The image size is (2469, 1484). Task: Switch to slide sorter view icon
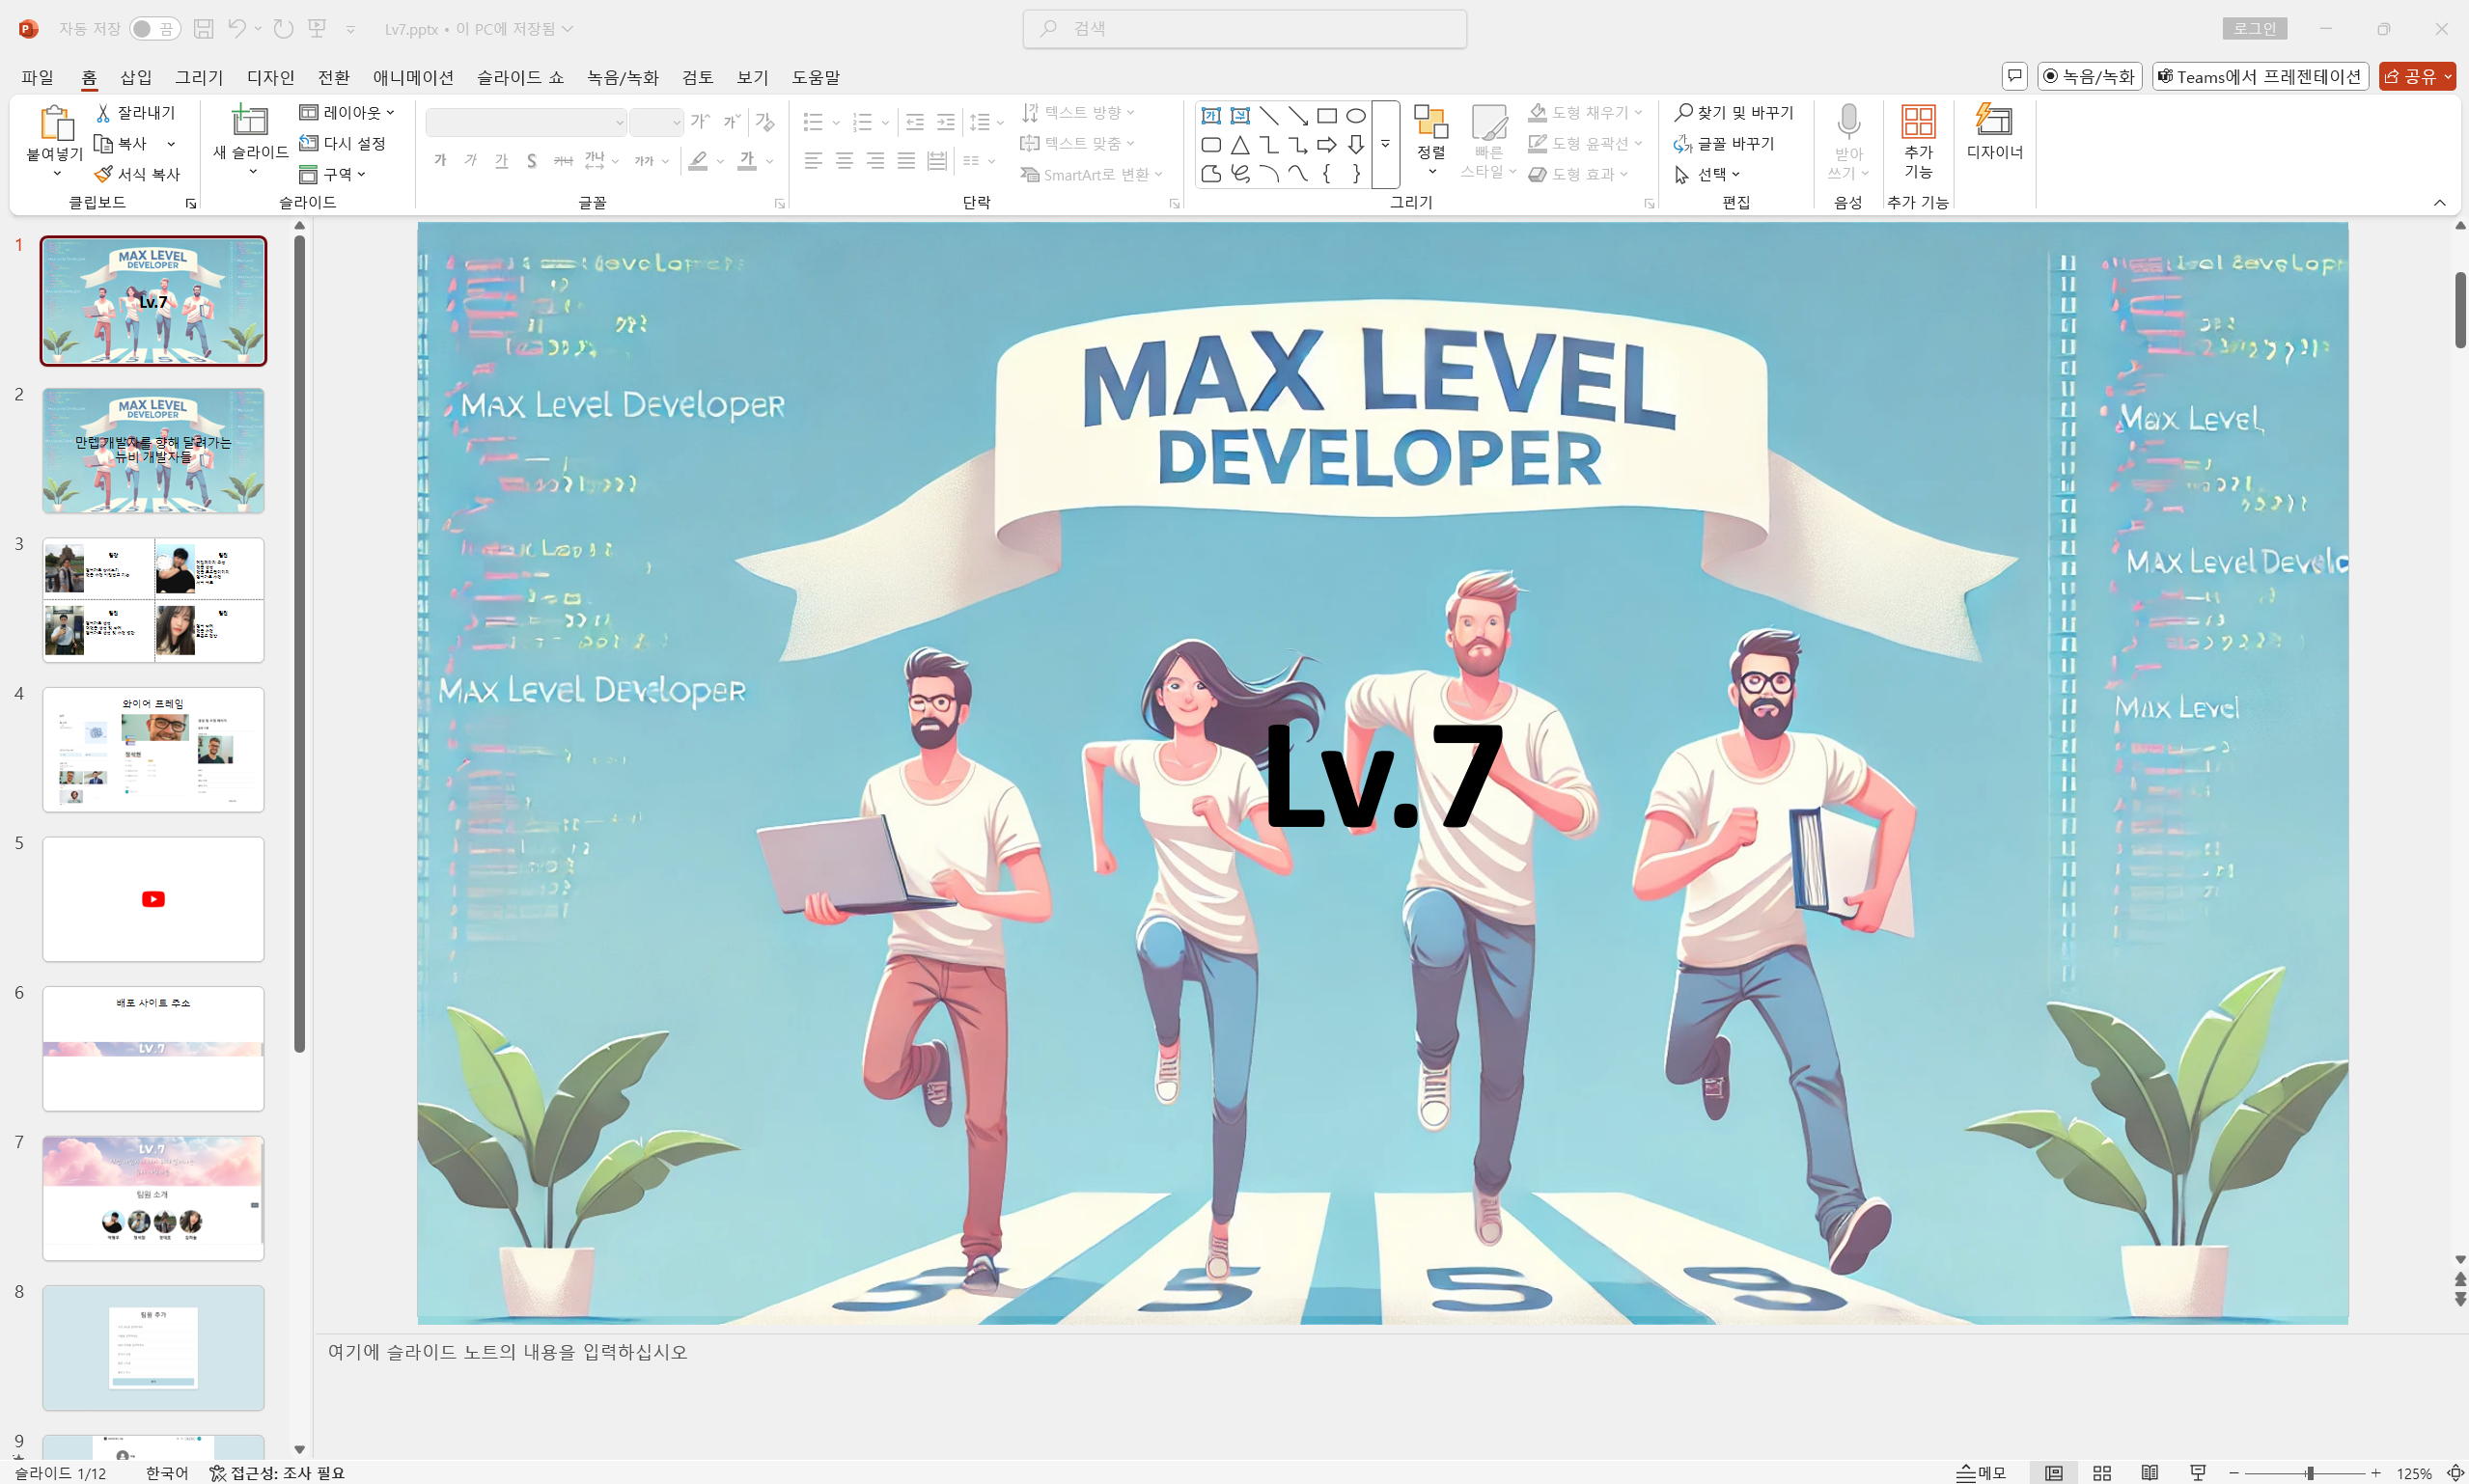2101,1472
